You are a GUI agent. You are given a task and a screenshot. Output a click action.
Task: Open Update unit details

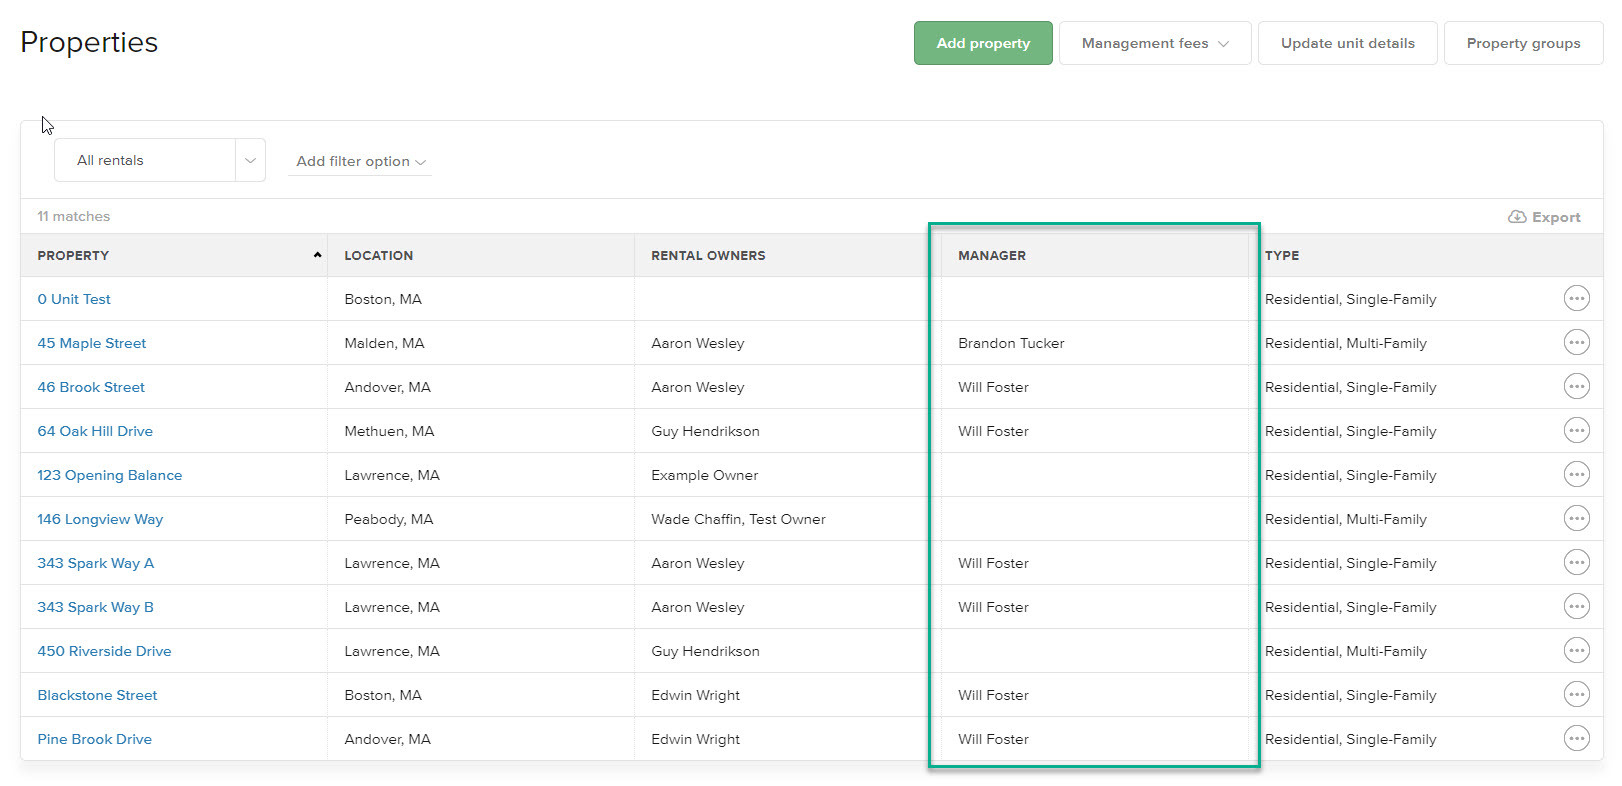point(1348,43)
